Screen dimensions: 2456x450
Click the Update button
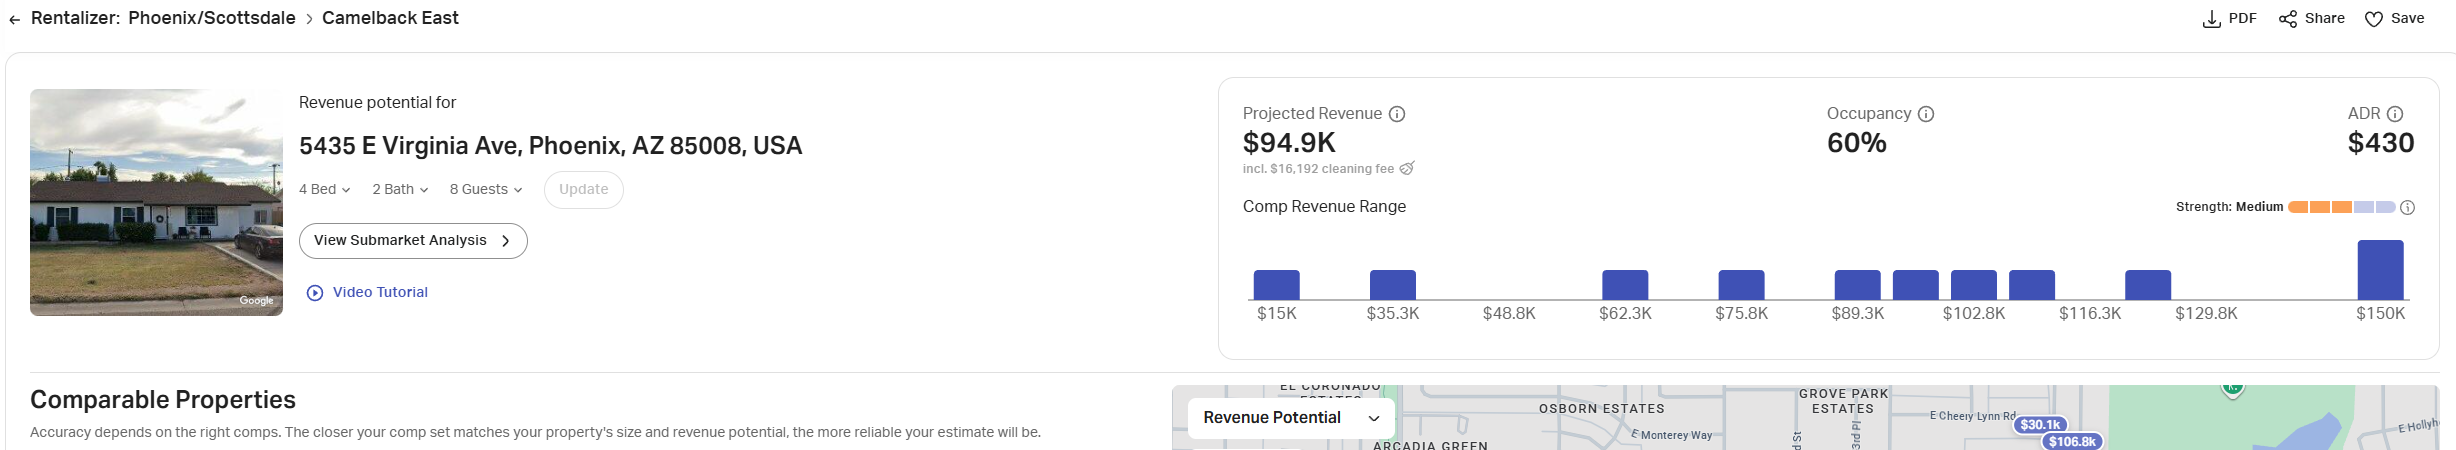(584, 189)
